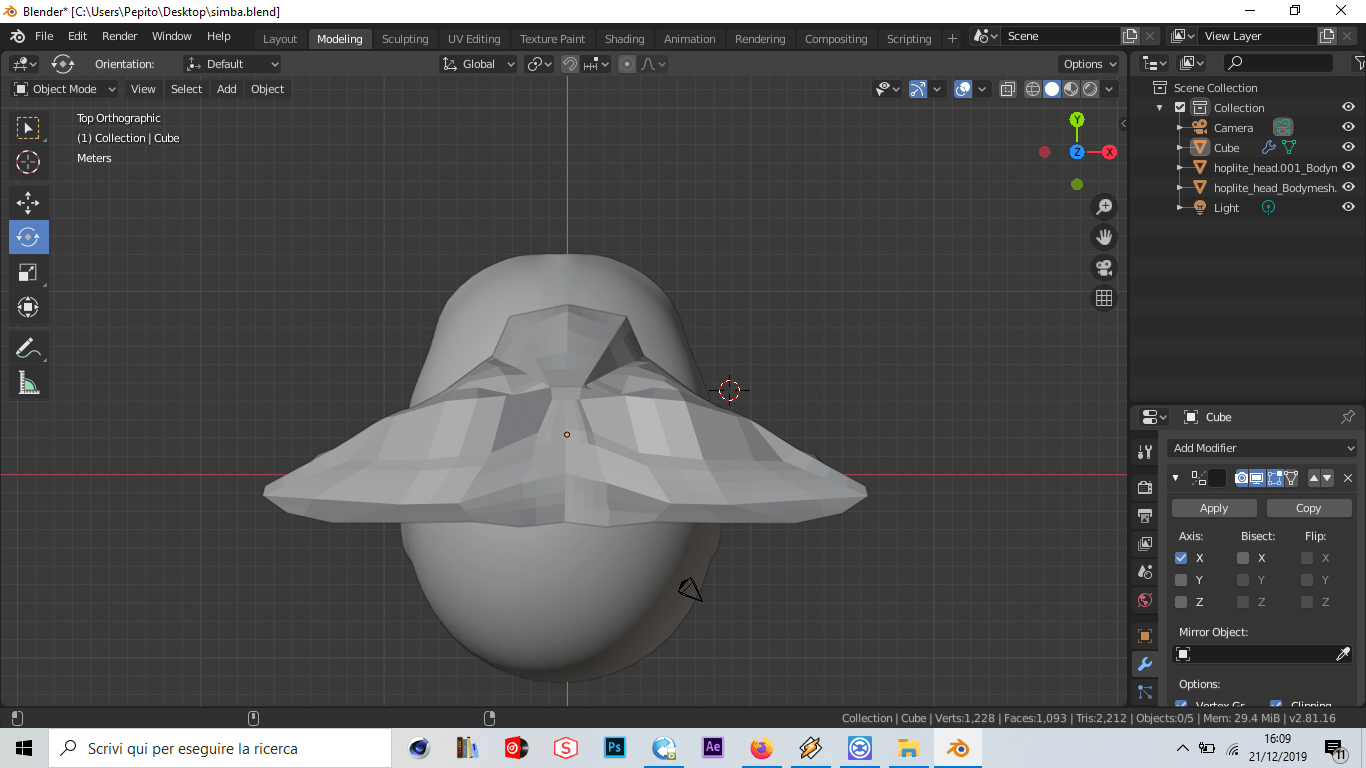Click the zoom magnifier viewport icon

(x=1104, y=207)
